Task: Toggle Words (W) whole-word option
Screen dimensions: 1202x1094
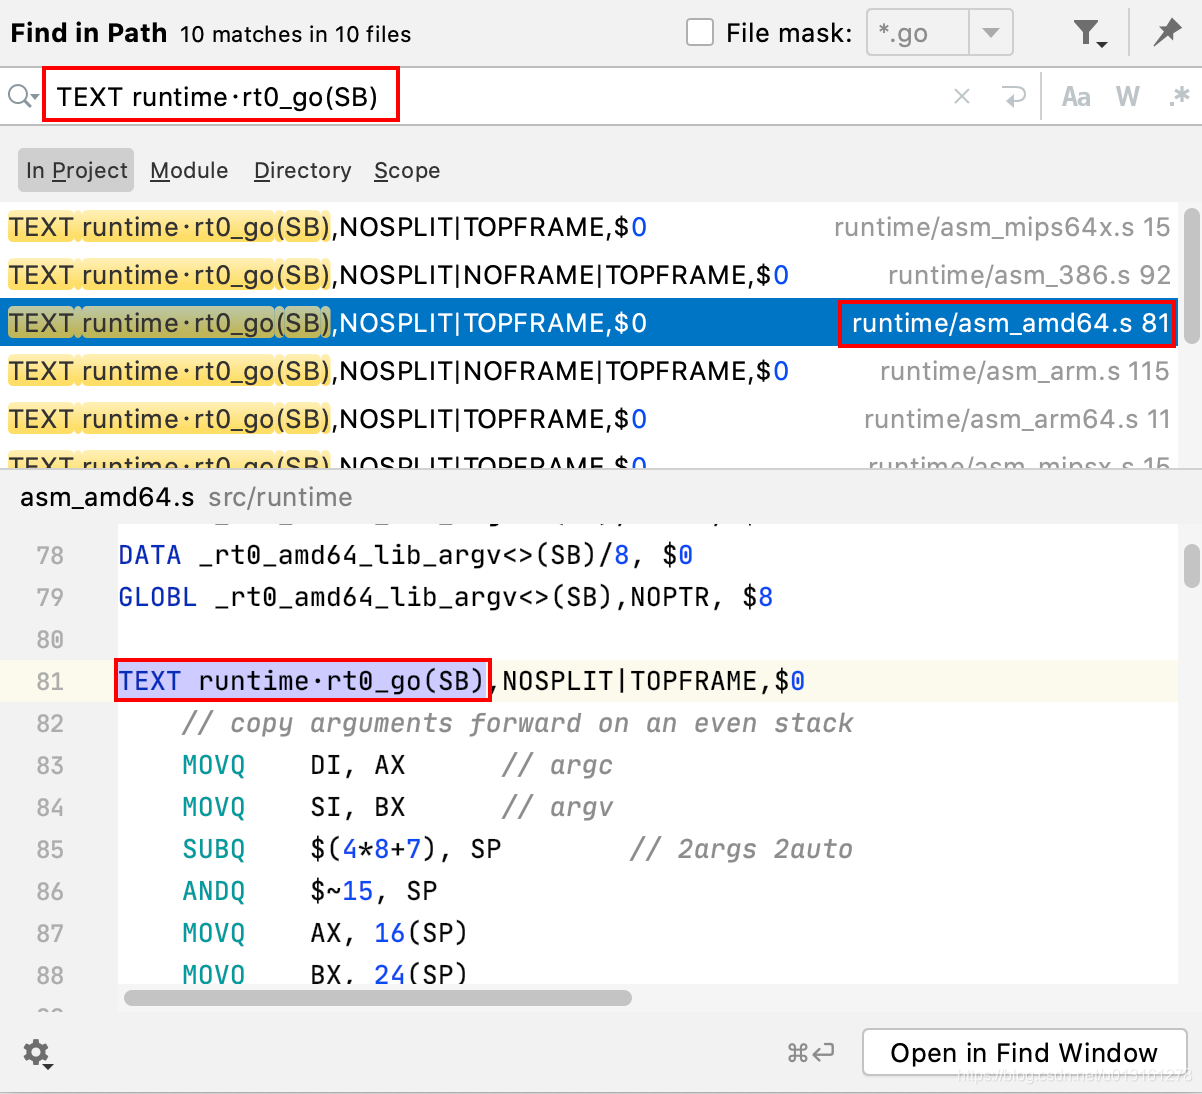Action: (1128, 96)
